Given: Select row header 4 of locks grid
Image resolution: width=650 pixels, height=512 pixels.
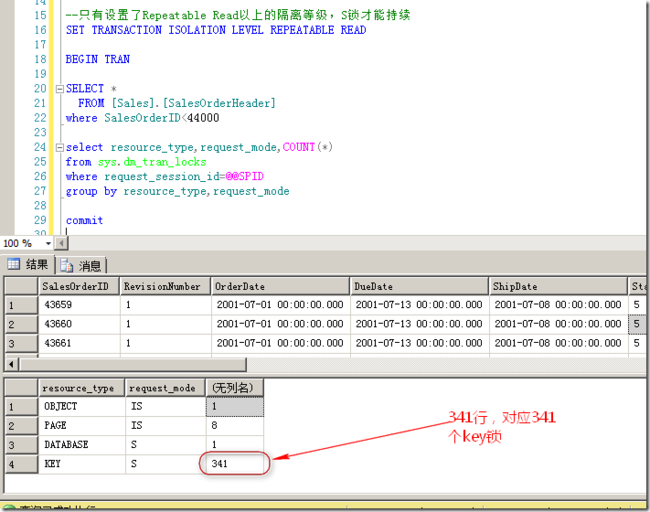Looking at the screenshot, I should [x=21, y=464].
